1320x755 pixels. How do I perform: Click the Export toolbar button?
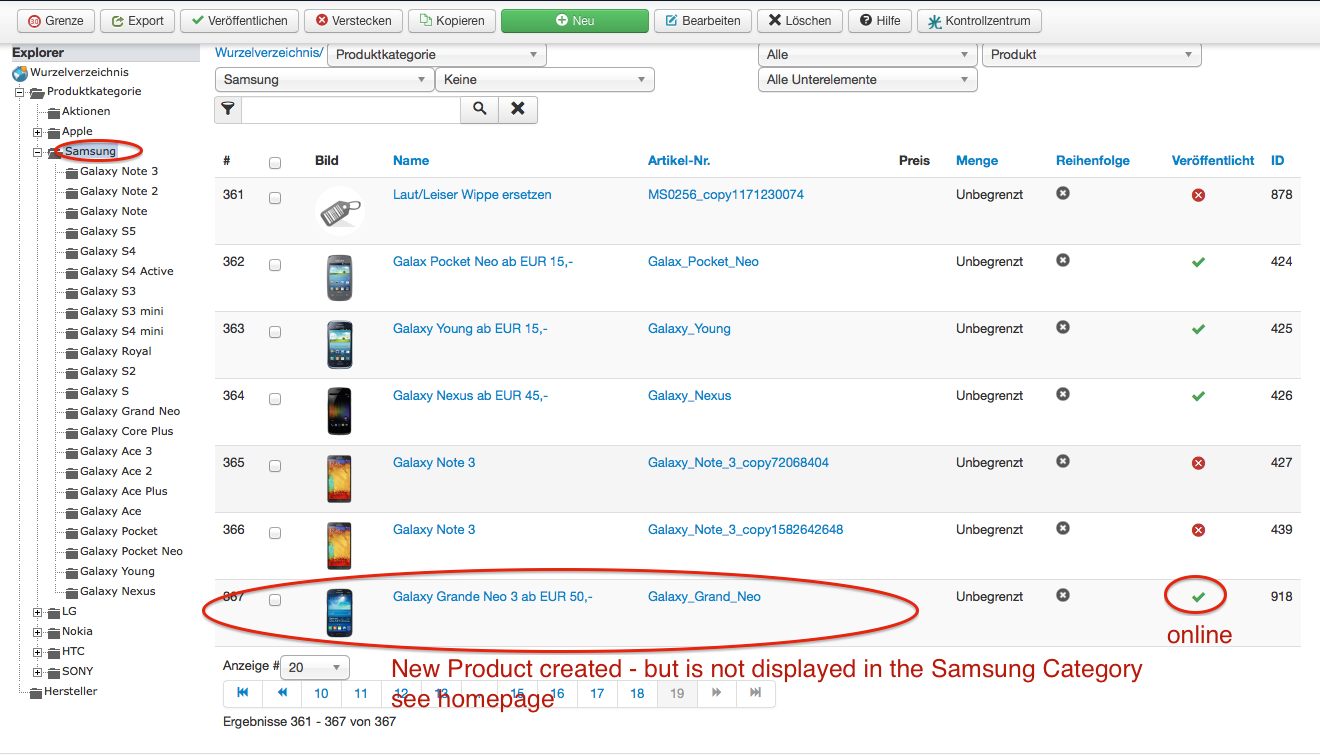click(x=138, y=21)
